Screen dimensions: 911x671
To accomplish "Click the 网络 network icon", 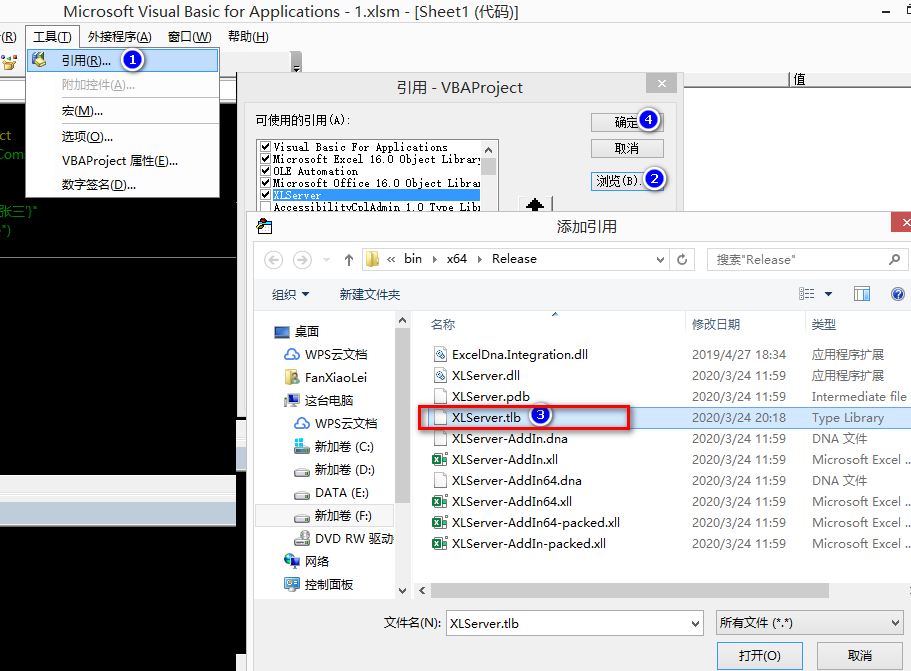I will tap(292, 561).
